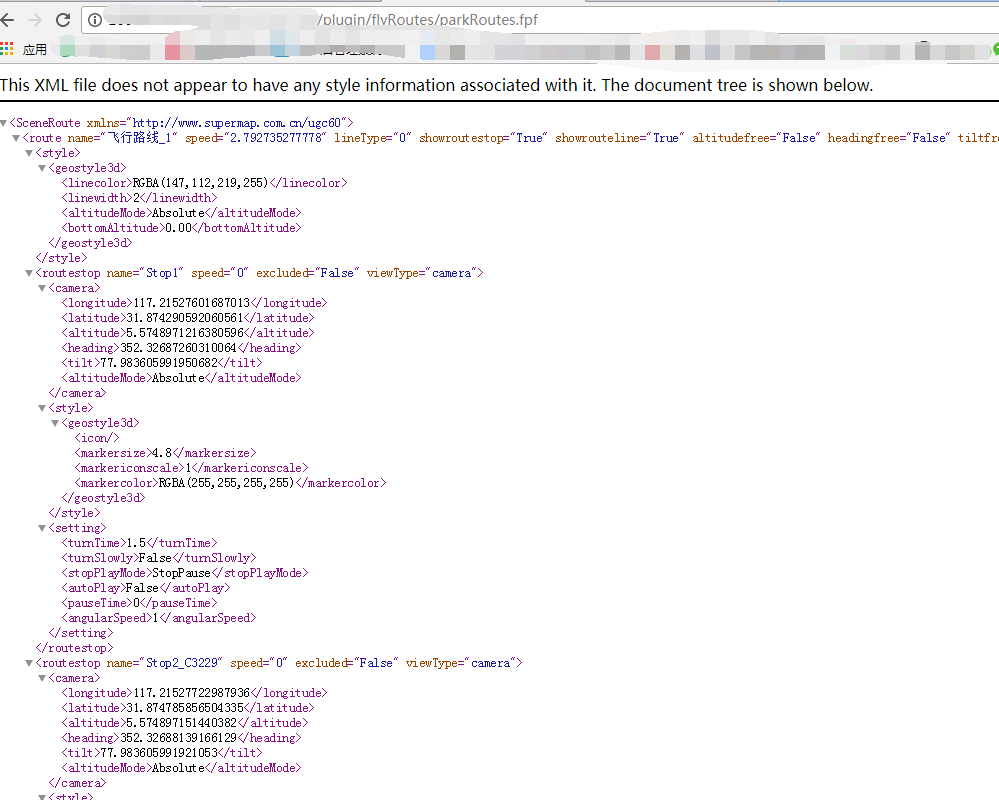
Task: Collapse the geostyle3d node containing linecolor
Action: click(x=42, y=168)
